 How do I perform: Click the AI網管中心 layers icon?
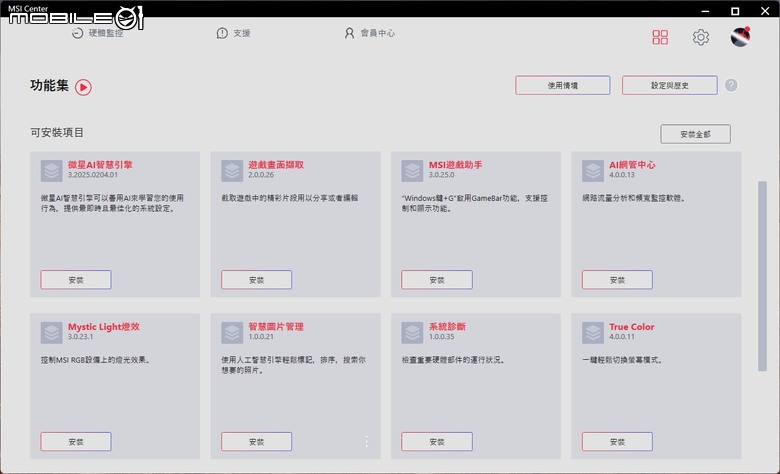pyautogui.click(x=593, y=171)
